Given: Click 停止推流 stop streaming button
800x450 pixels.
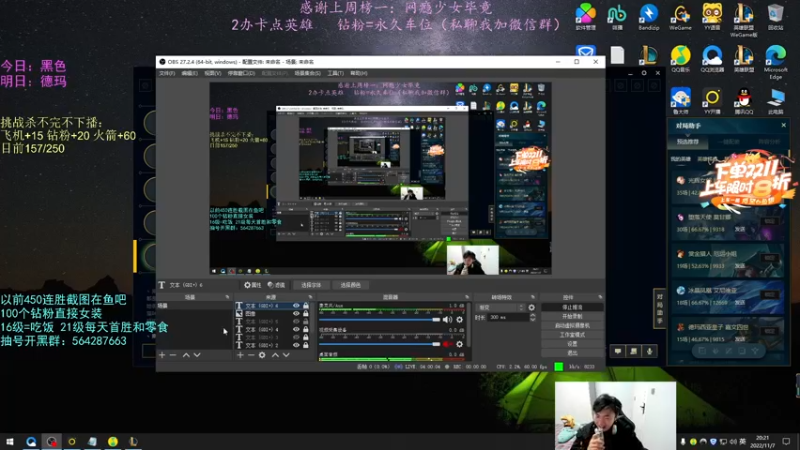Looking at the screenshot, I should 572,307.
